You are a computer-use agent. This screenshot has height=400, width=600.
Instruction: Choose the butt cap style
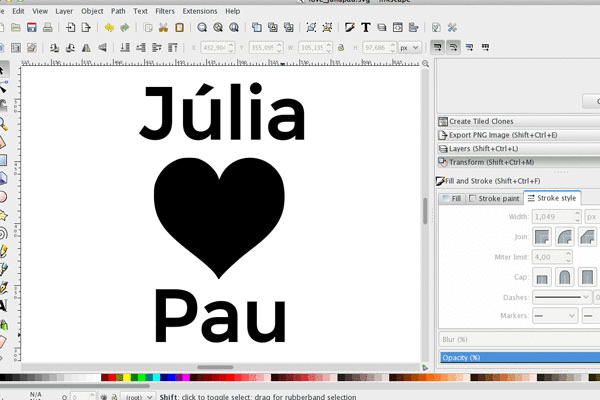(x=542, y=277)
